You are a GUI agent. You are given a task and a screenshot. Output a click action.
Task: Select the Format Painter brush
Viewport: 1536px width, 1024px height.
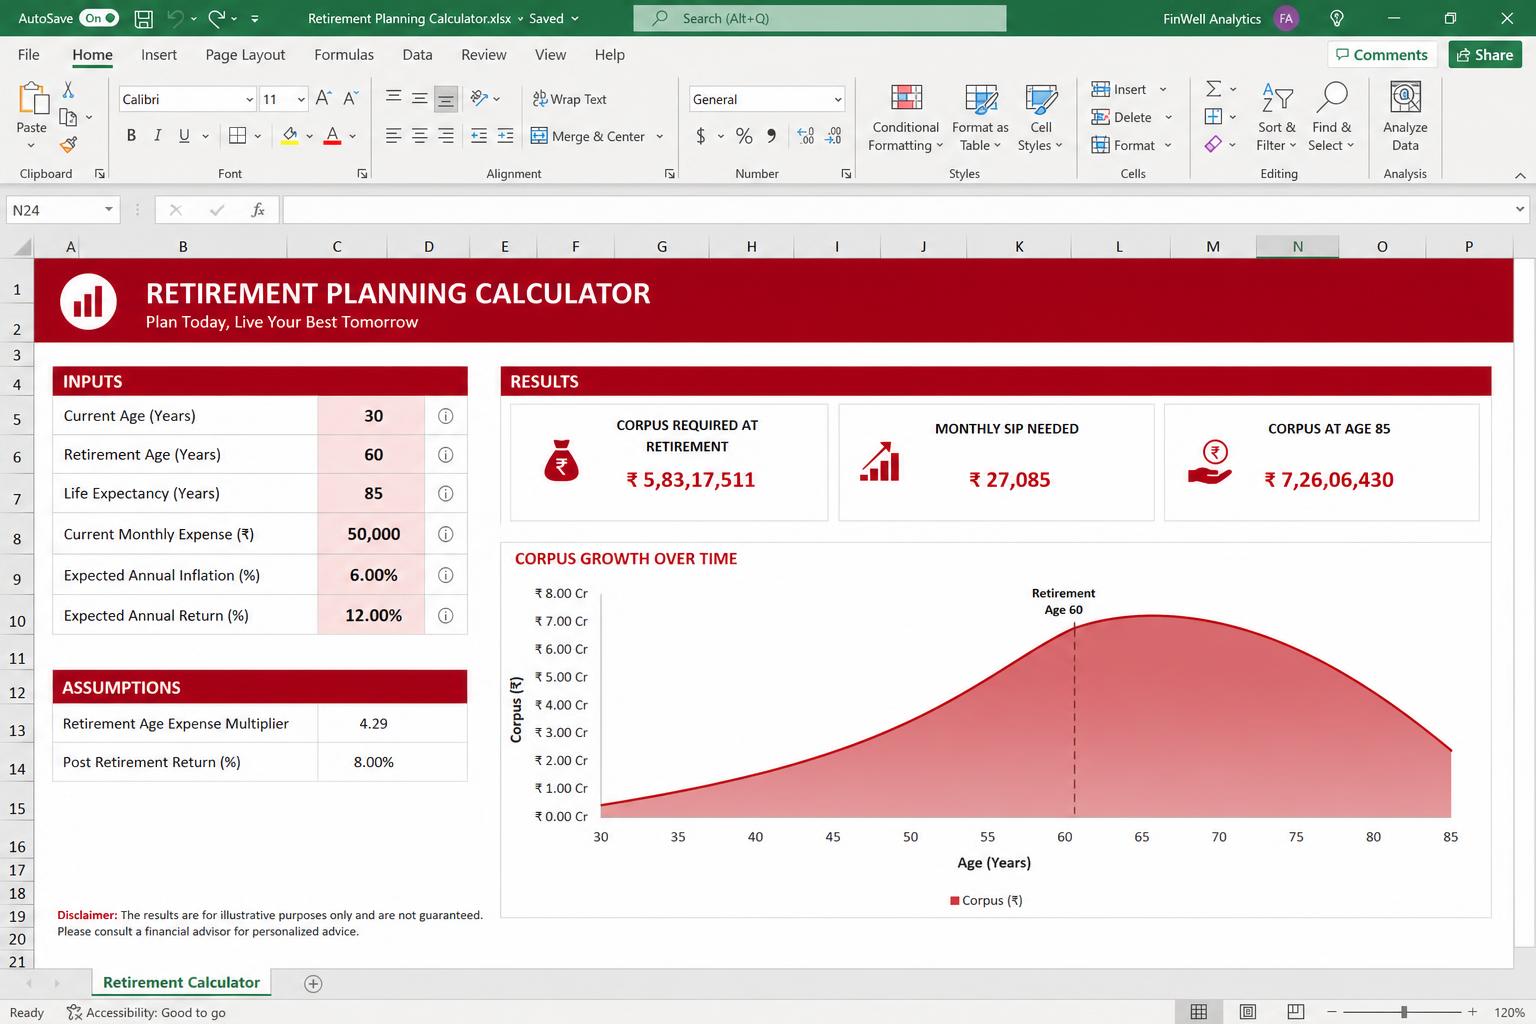[68, 145]
